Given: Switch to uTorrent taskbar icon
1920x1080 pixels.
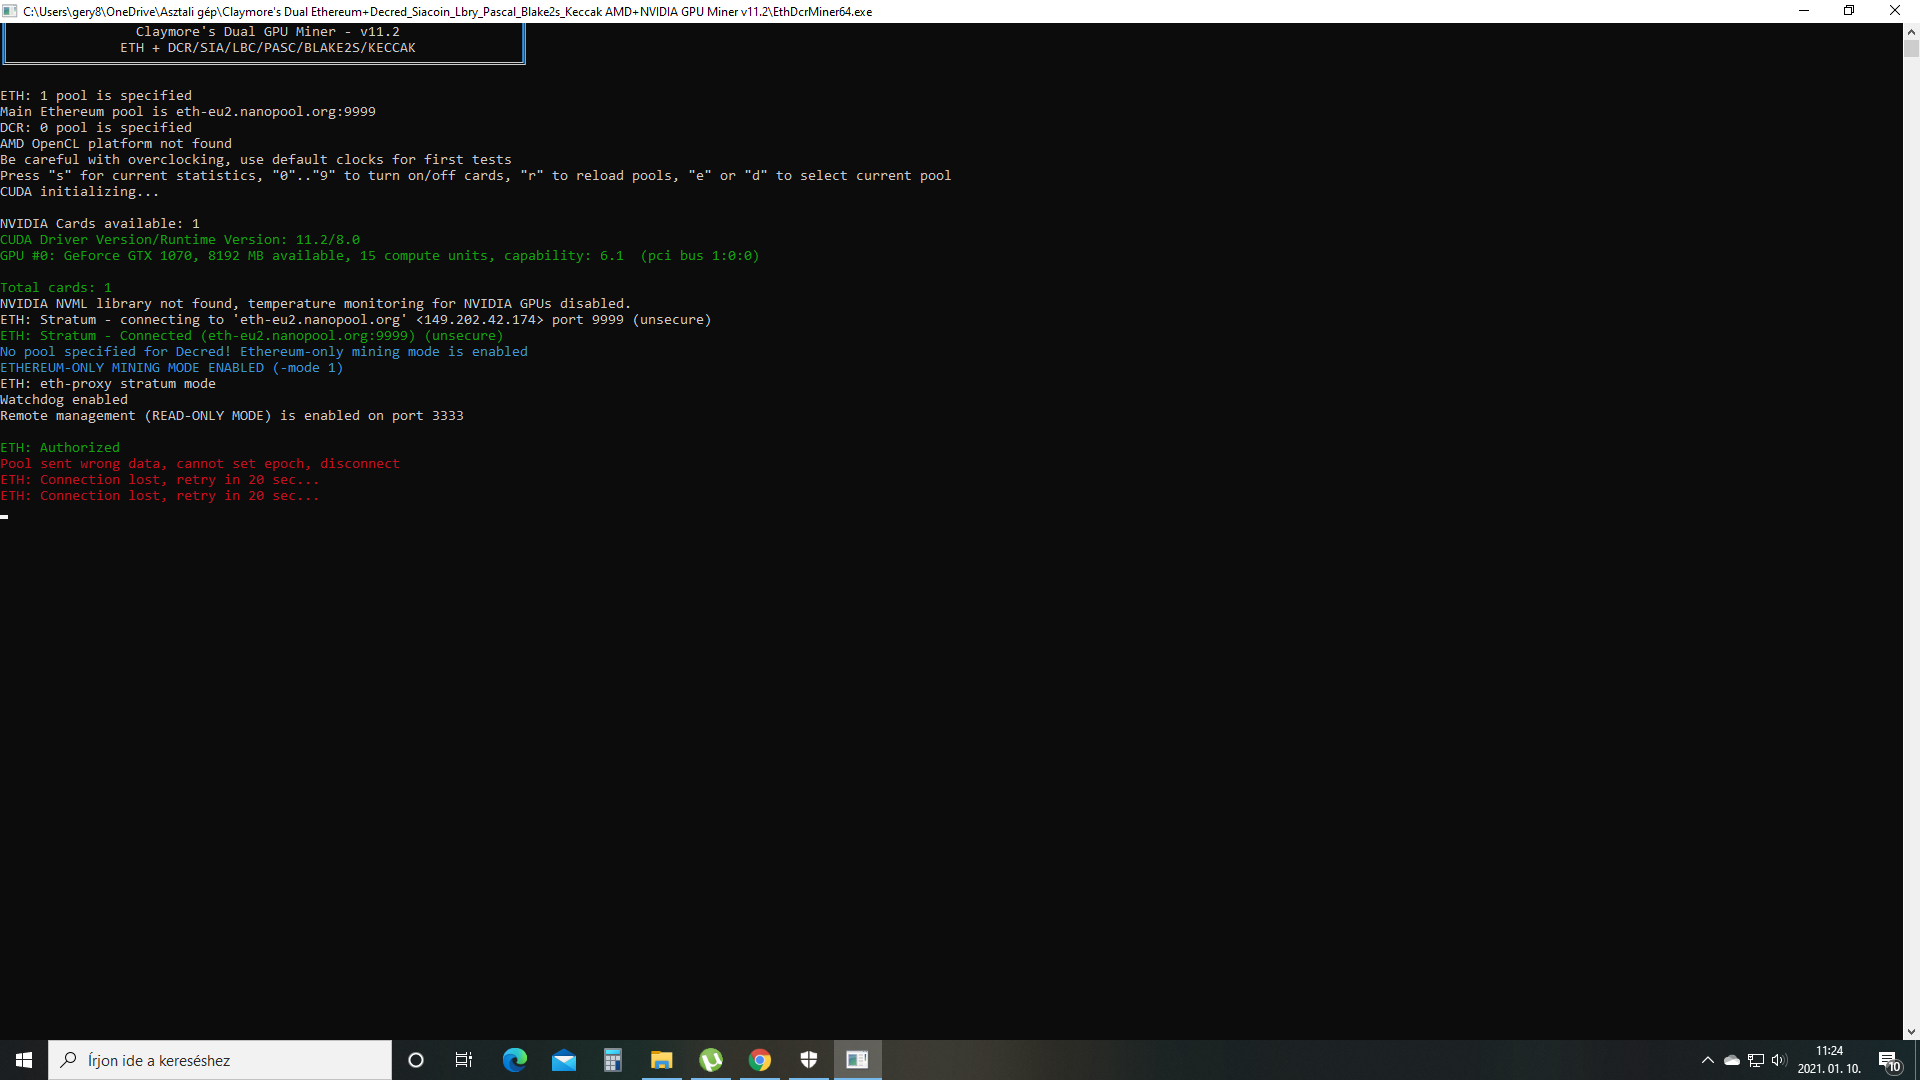Looking at the screenshot, I should point(711,1060).
